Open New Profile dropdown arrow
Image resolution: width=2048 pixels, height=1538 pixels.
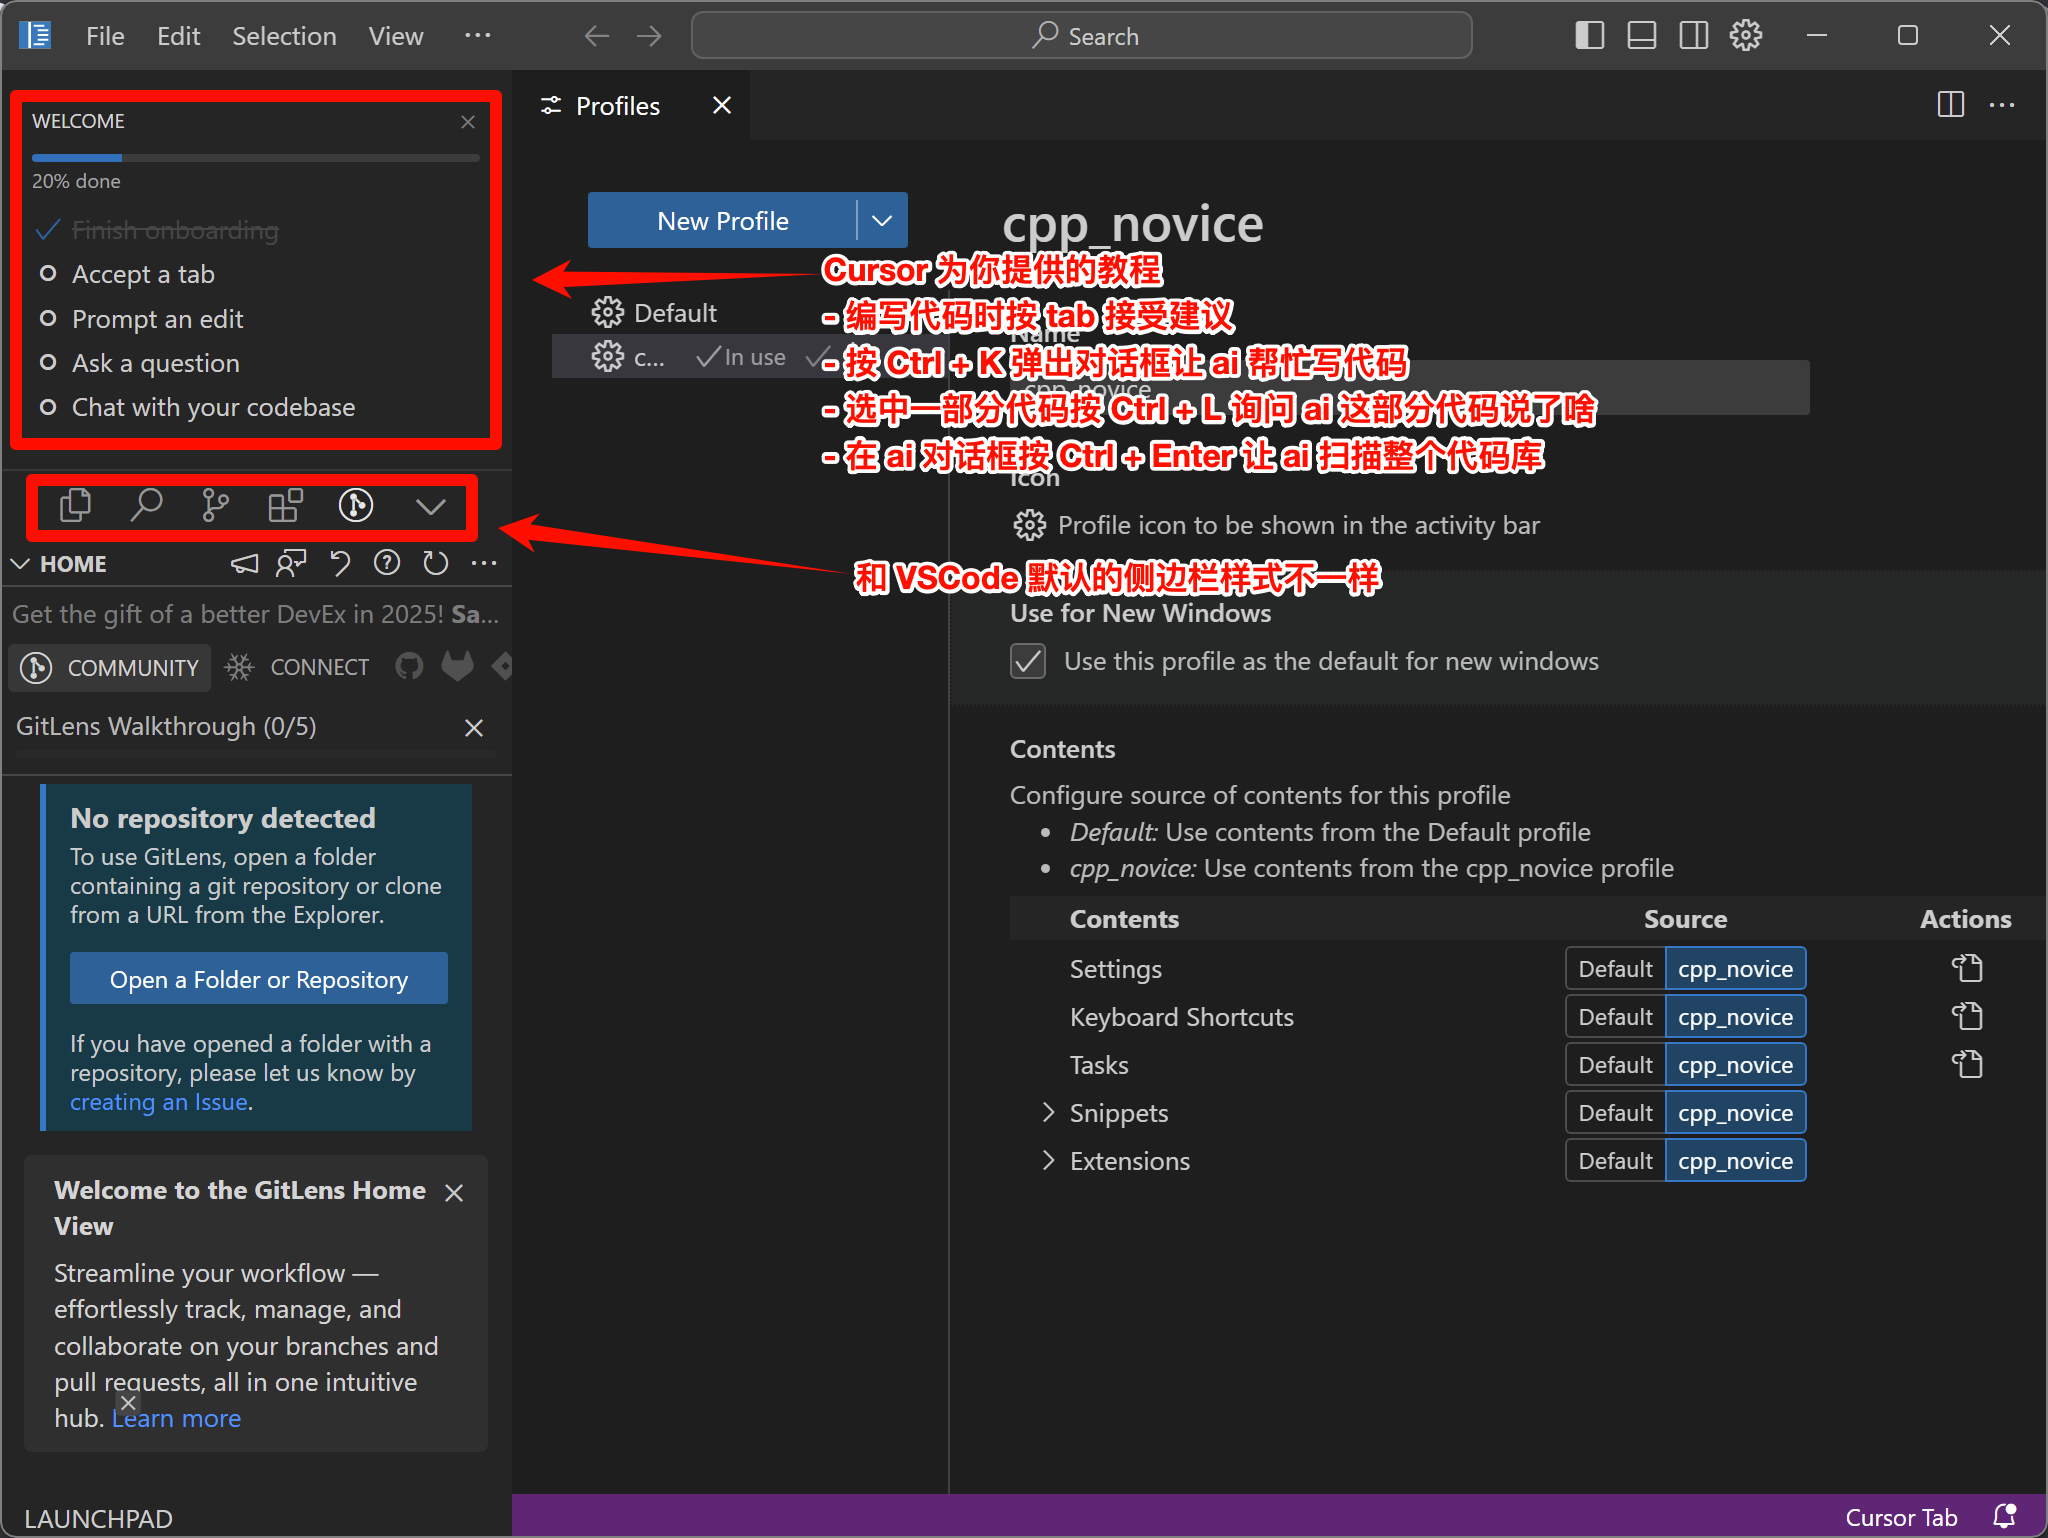click(882, 221)
